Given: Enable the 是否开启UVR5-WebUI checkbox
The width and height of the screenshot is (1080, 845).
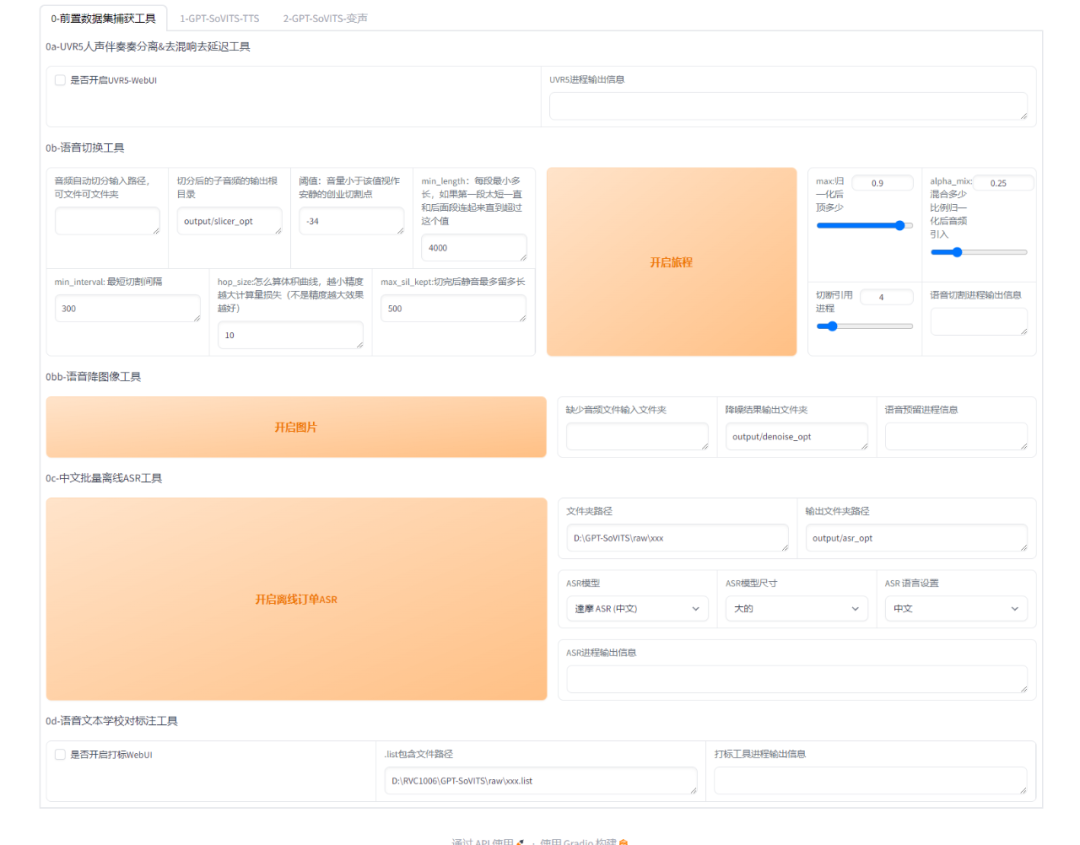Looking at the screenshot, I should coord(61,81).
